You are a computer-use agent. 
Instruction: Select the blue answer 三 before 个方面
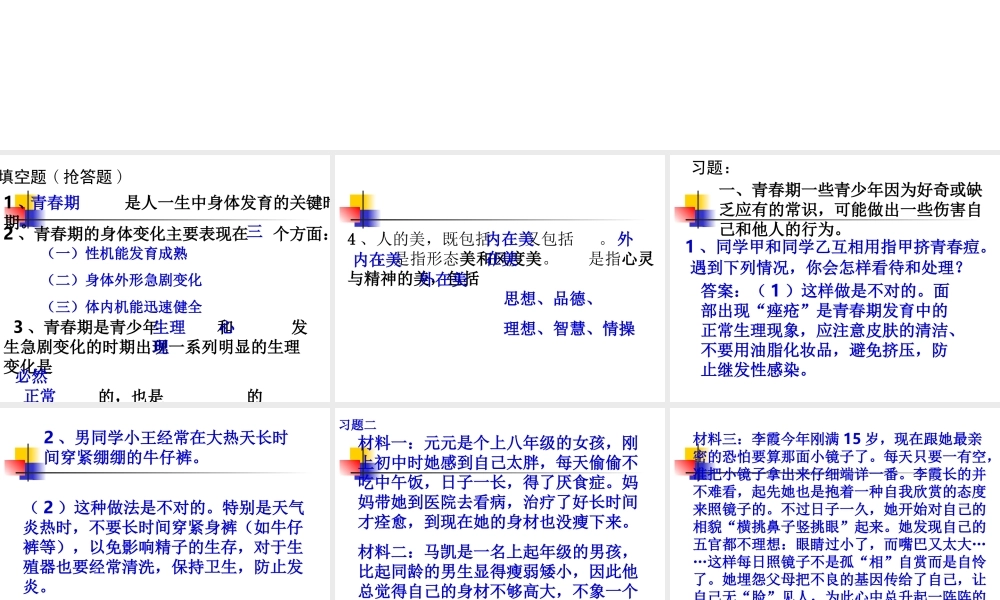[x=255, y=232]
